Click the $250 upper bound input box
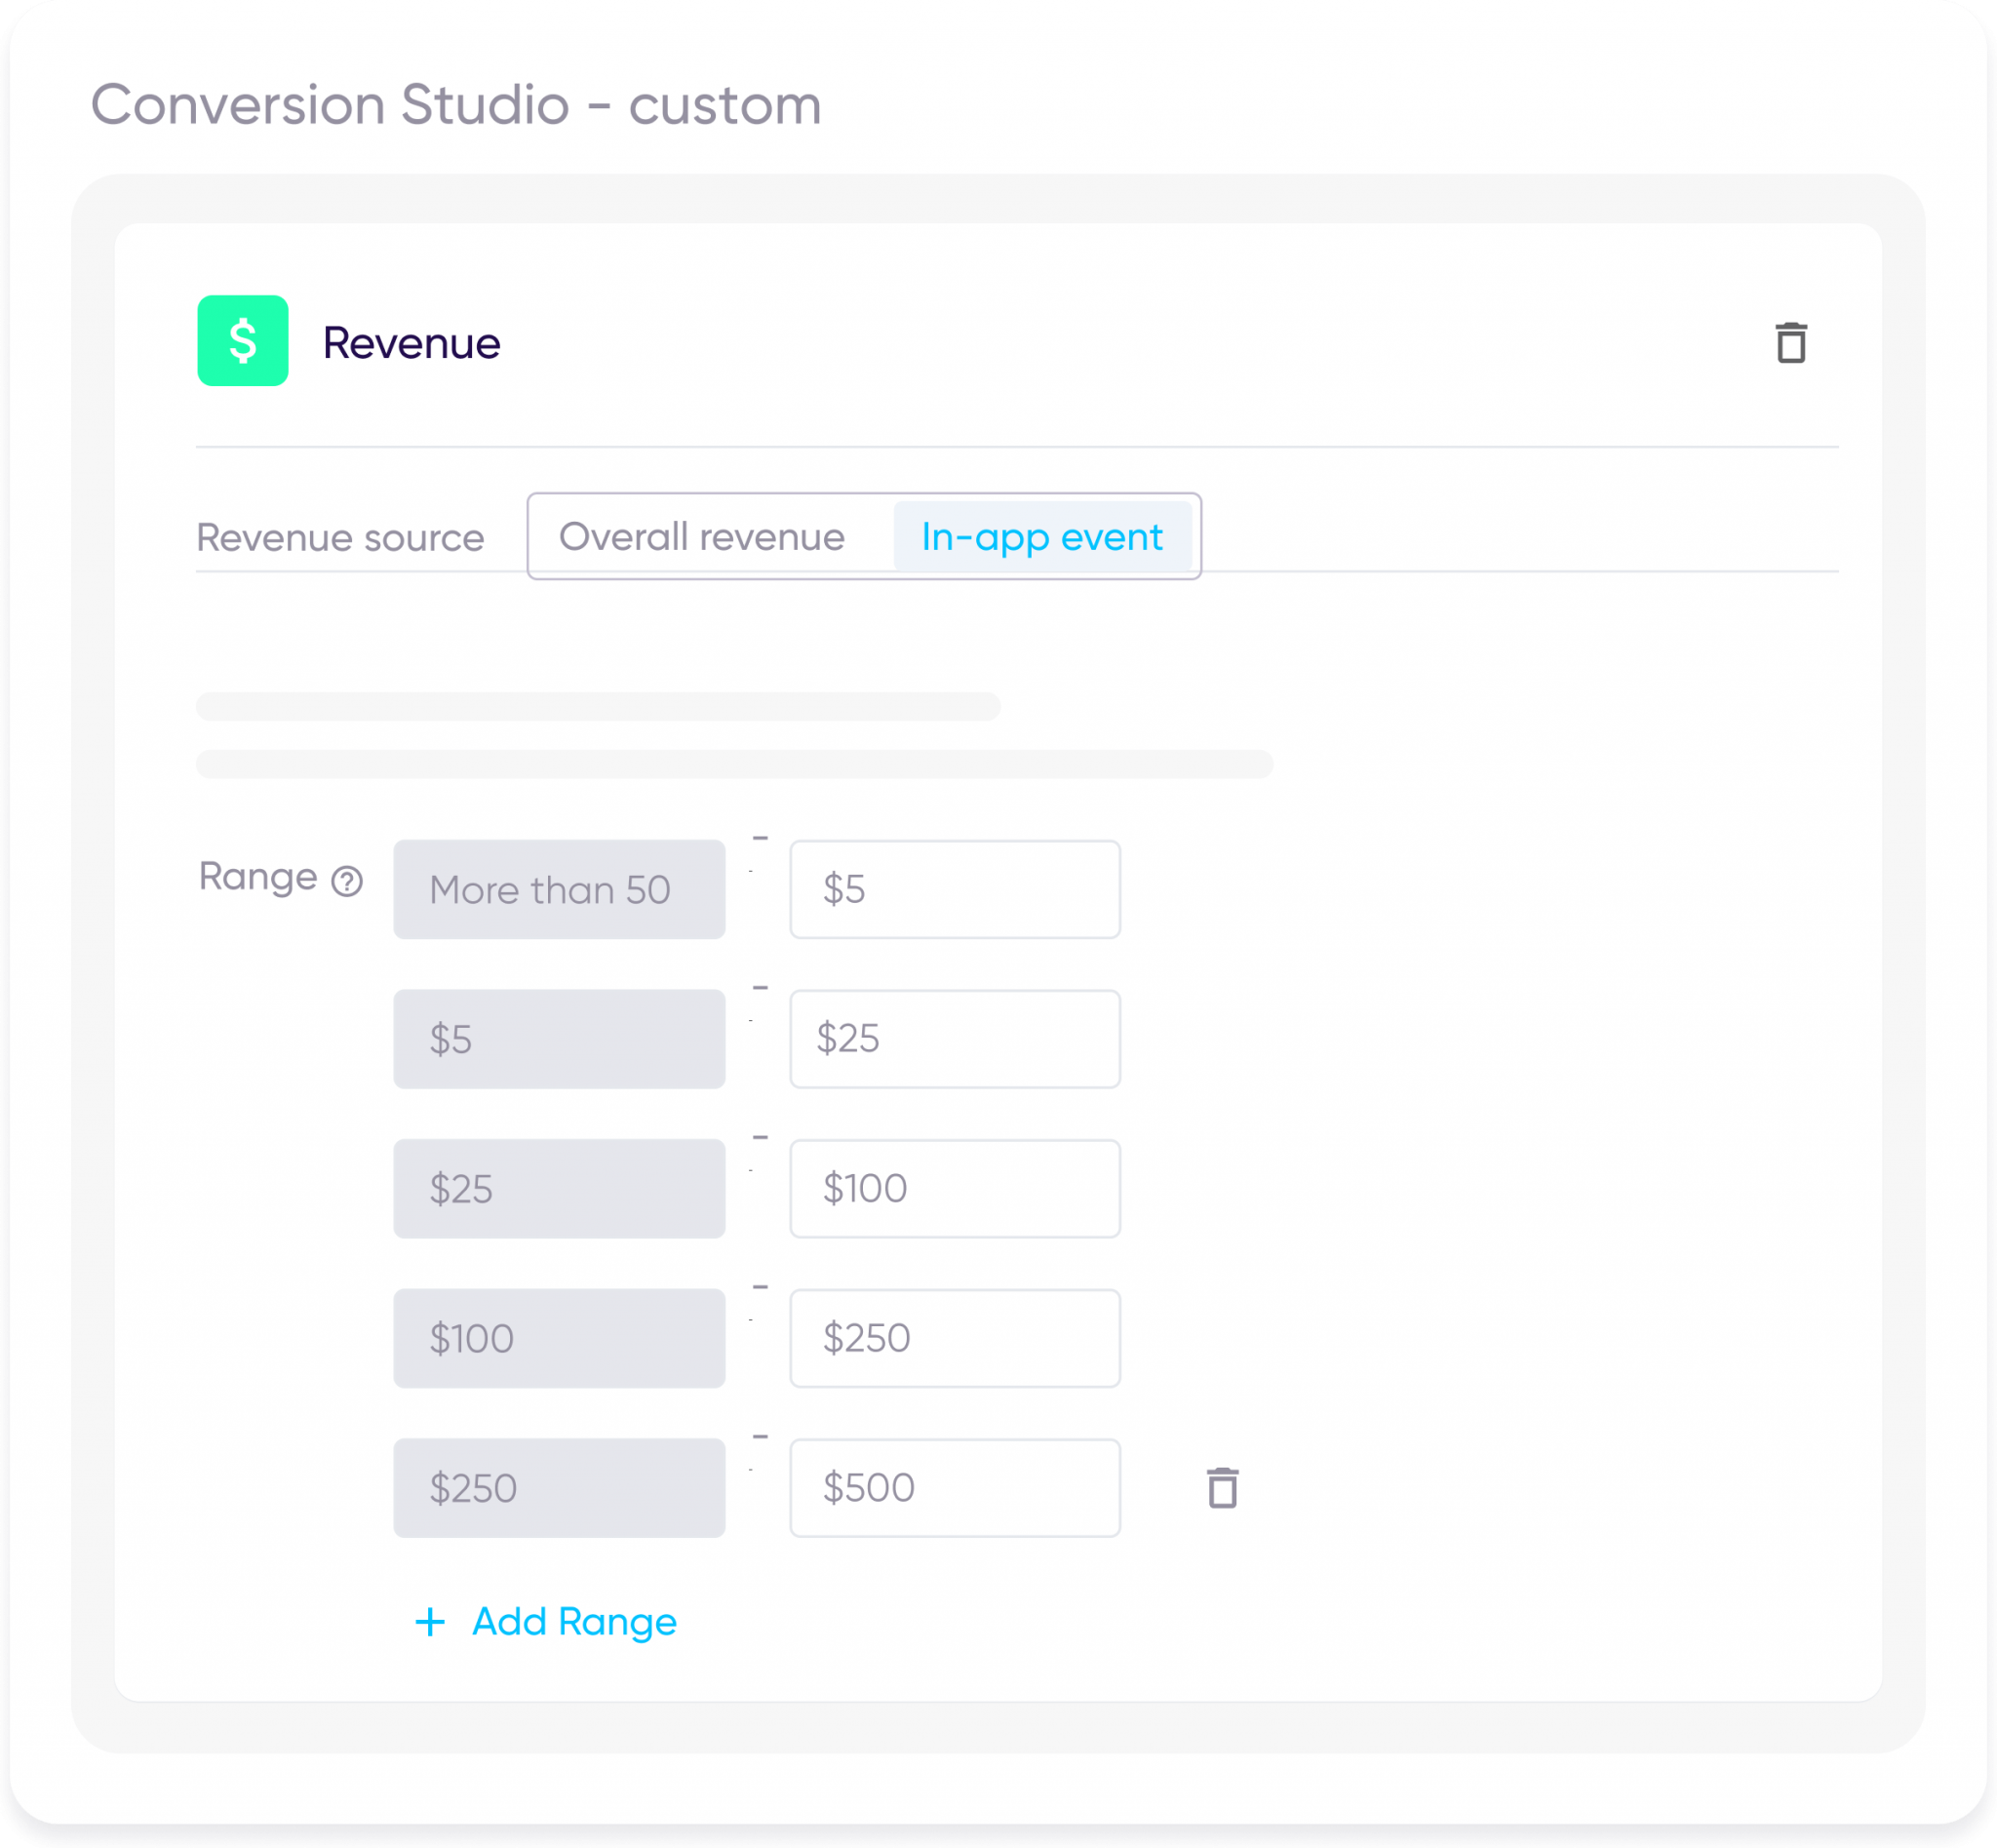 [x=953, y=1338]
